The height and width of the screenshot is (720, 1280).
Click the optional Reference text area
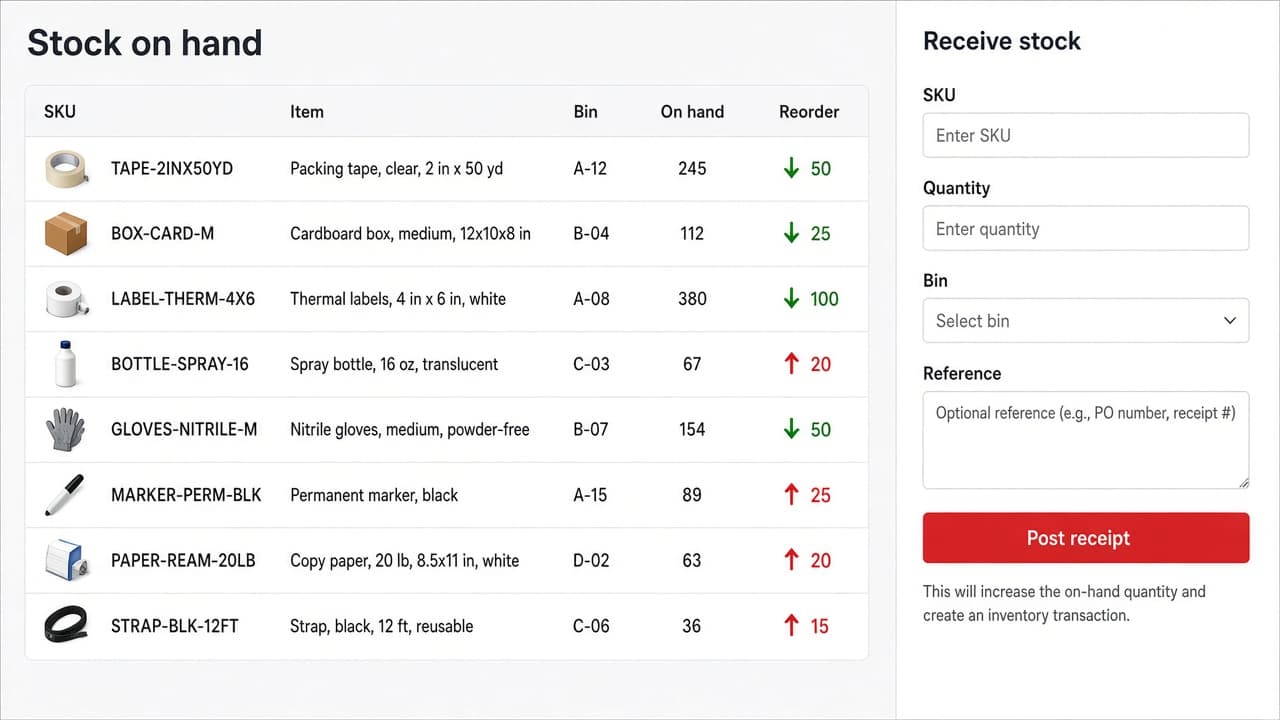[x=1086, y=440]
